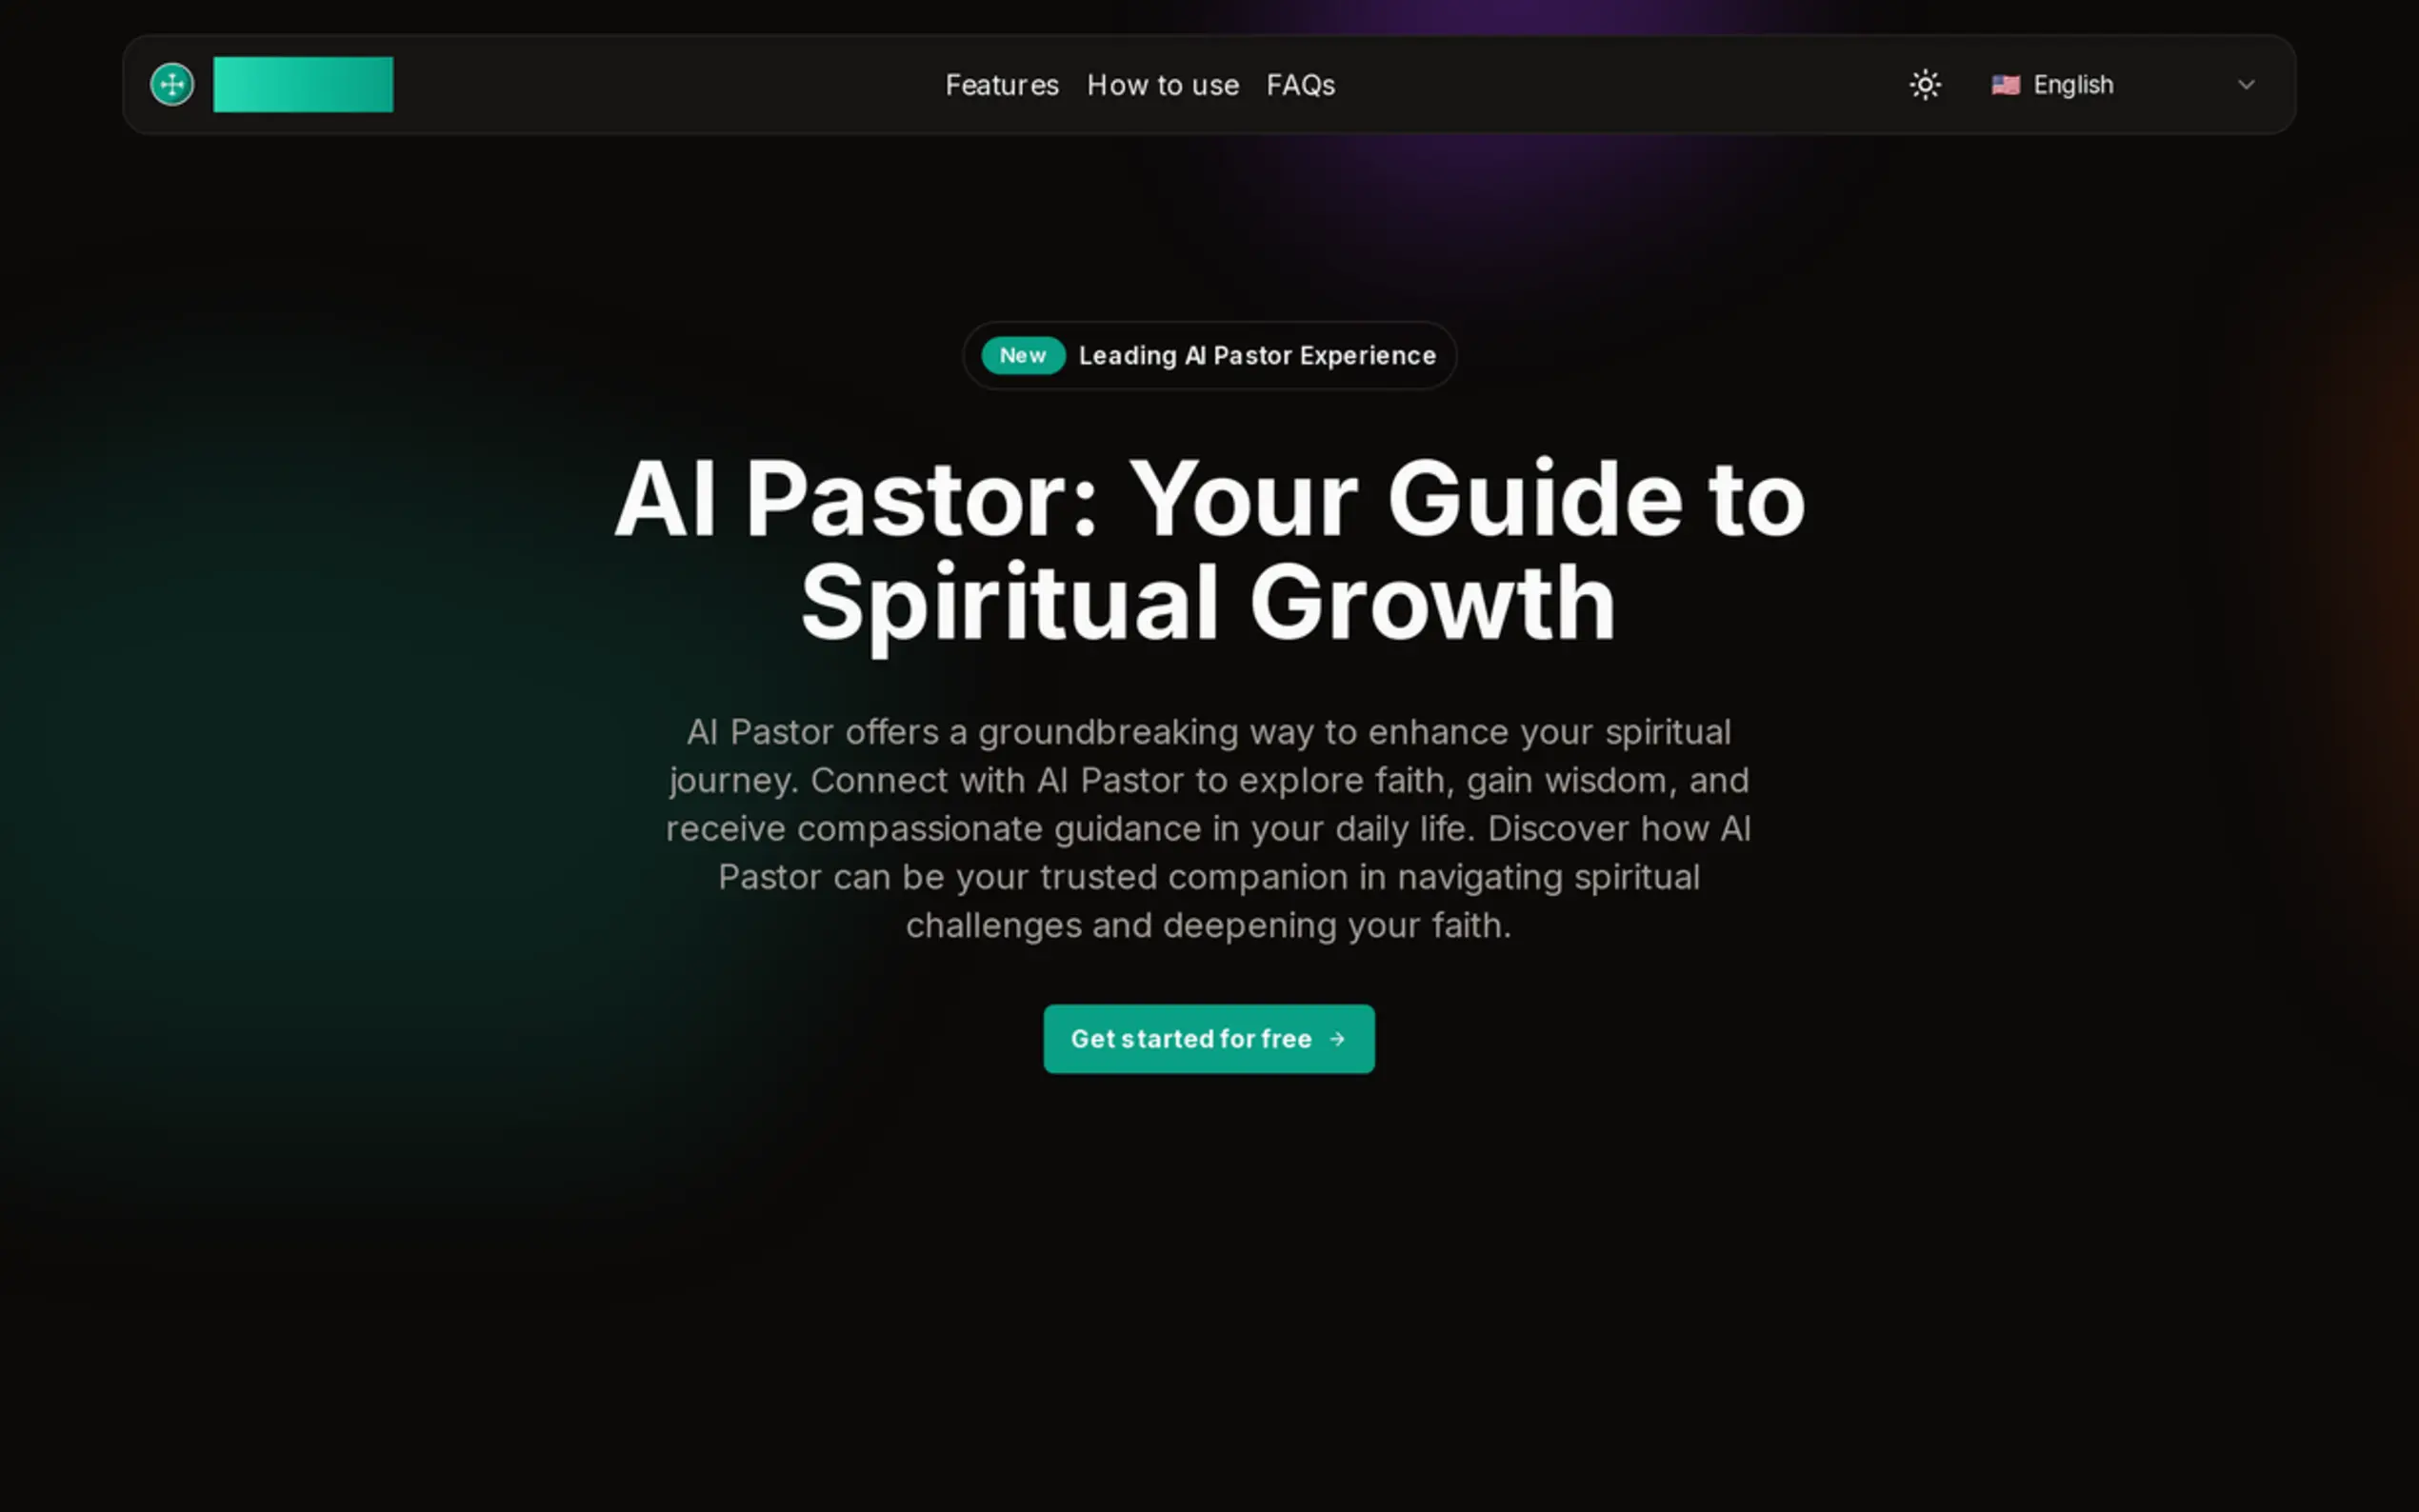
Task: Click the green brand name banner
Action: [303, 84]
